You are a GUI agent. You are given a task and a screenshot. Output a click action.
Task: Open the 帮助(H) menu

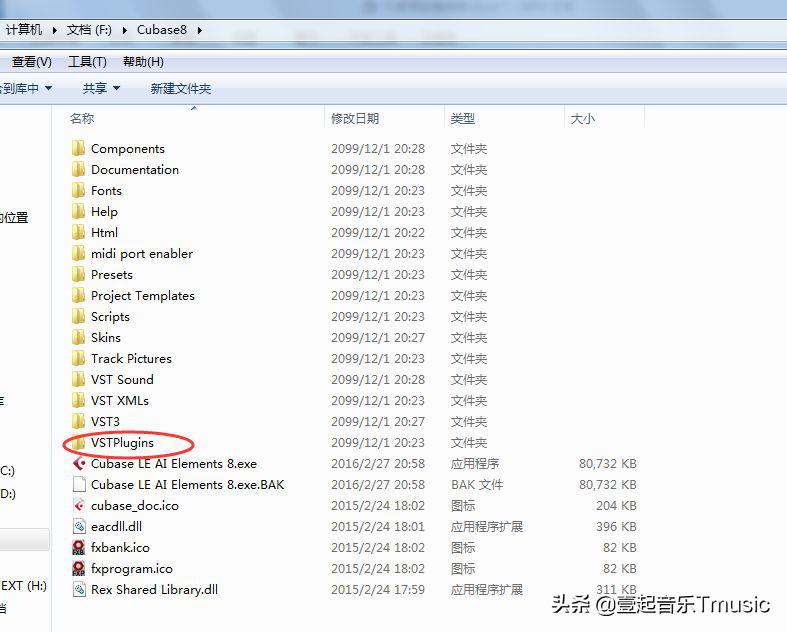coord(144,62)
